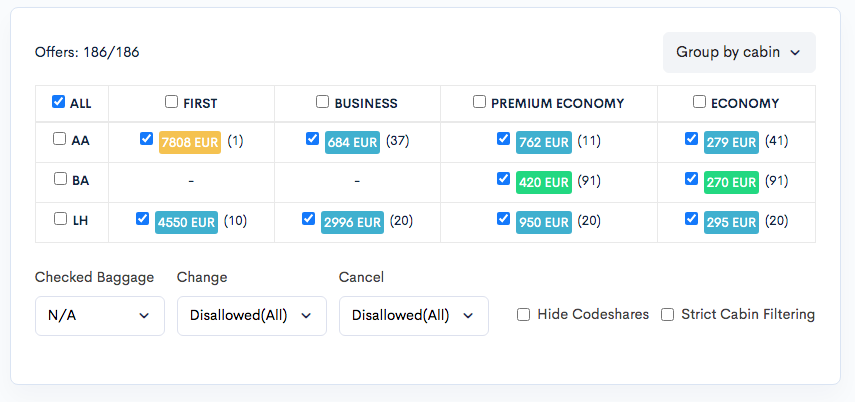This screenshot has width=855, height=402.
Task: Click the green 420 EUR price badge
Action: pos(544,183)
